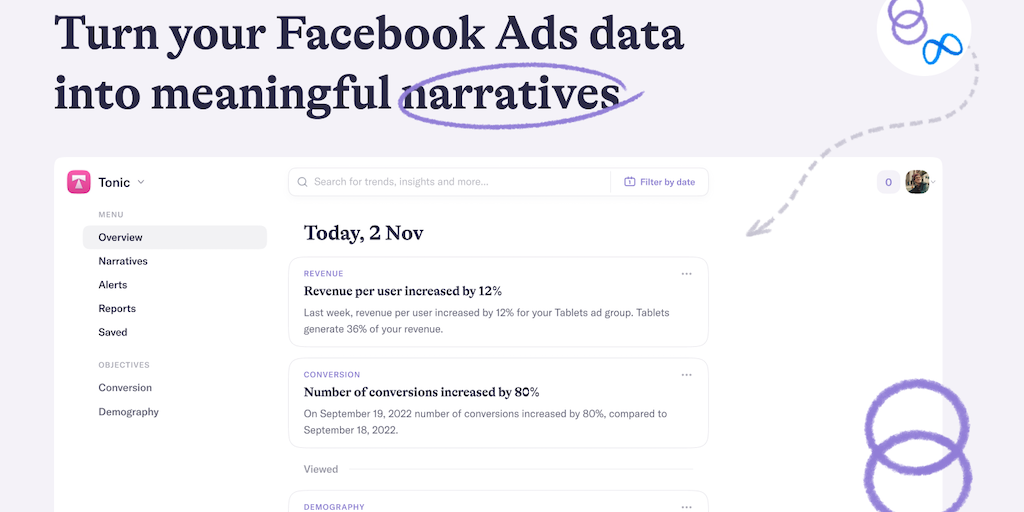Go to Narratives in the sidebar
Screen dimensions: 1024x512
[x=123, y=261]
